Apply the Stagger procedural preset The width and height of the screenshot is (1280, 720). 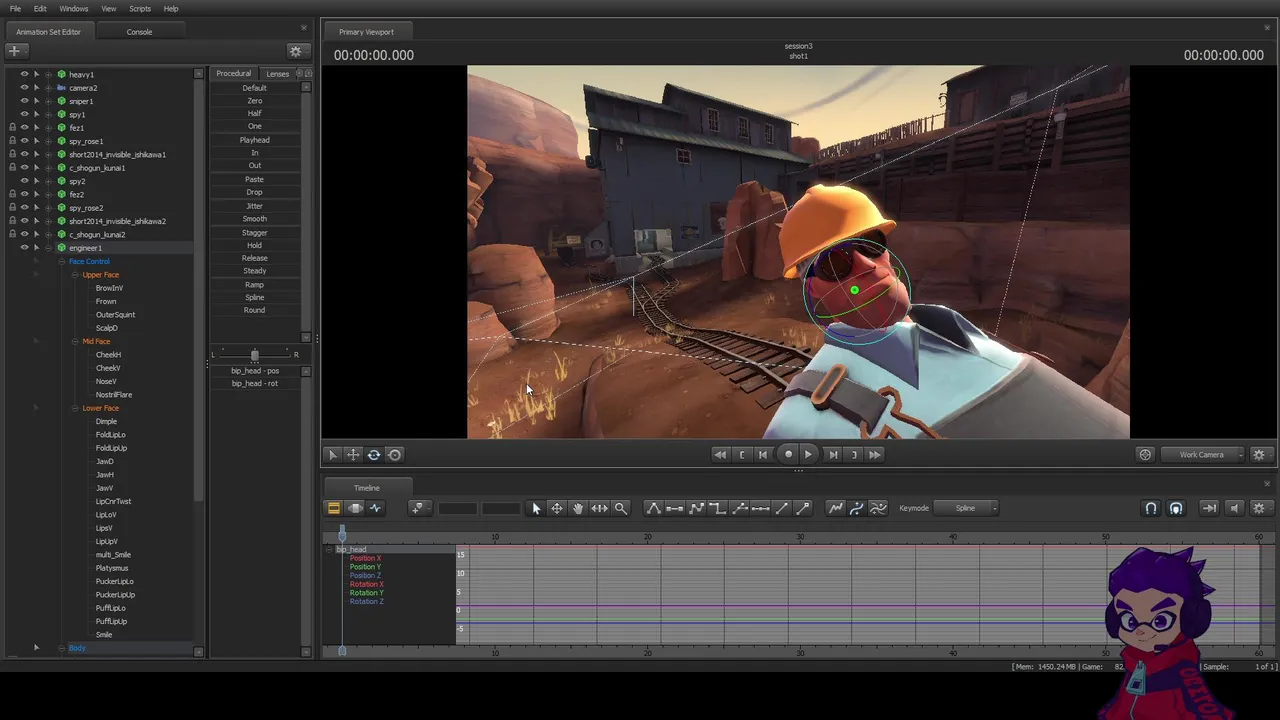click(255, 233)
